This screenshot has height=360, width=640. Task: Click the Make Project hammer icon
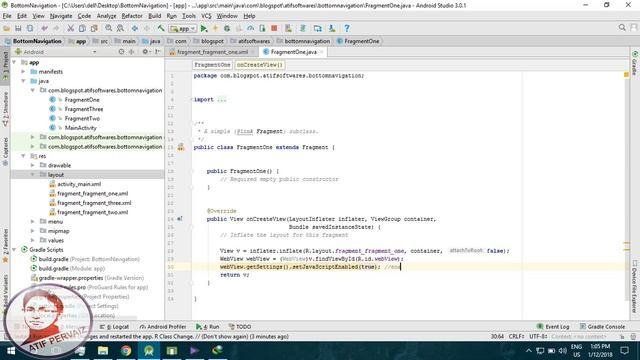point(161,28)
